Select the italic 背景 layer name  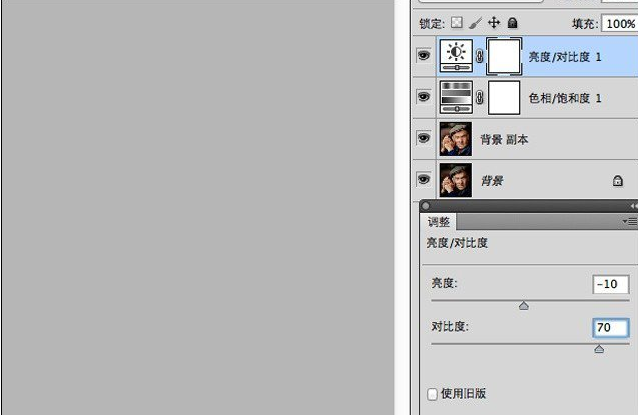[x=492, y=181]
